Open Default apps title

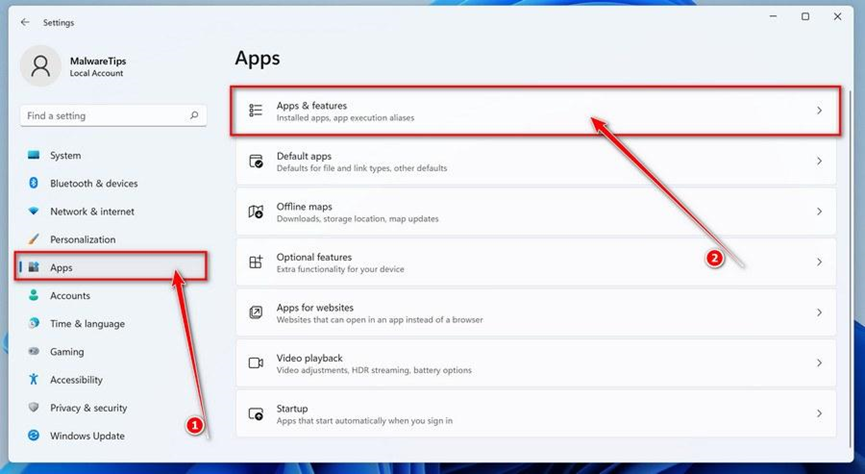(x=304, y=156)
